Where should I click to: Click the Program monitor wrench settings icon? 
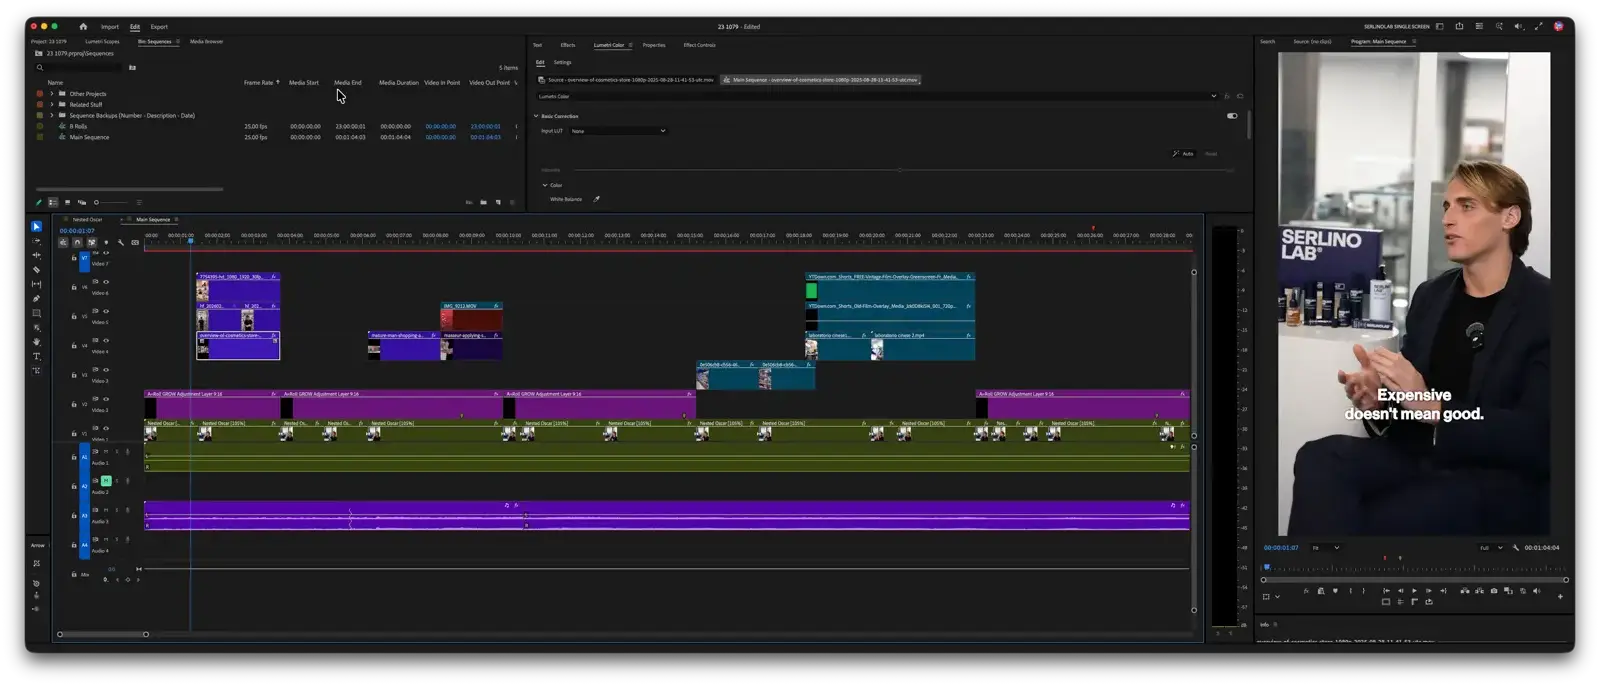point(1515,548)
